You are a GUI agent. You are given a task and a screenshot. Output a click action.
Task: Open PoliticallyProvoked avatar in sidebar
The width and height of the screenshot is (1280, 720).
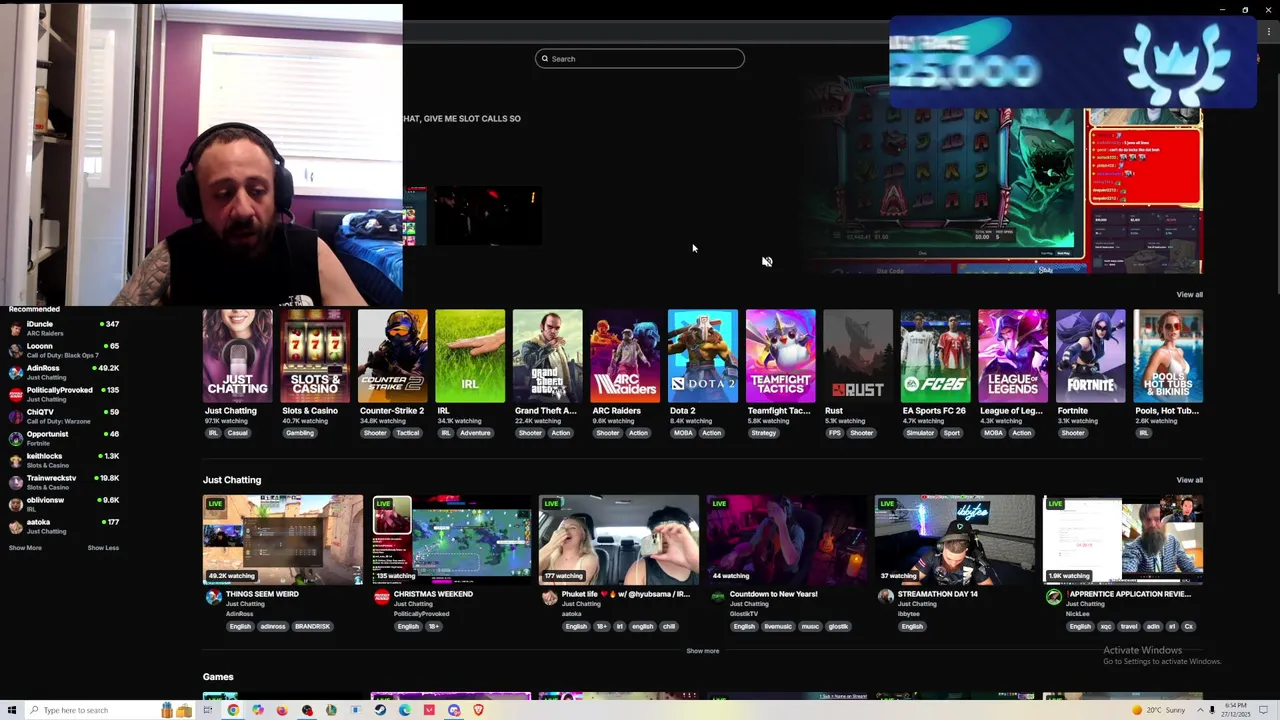click(x=15, y=394)
